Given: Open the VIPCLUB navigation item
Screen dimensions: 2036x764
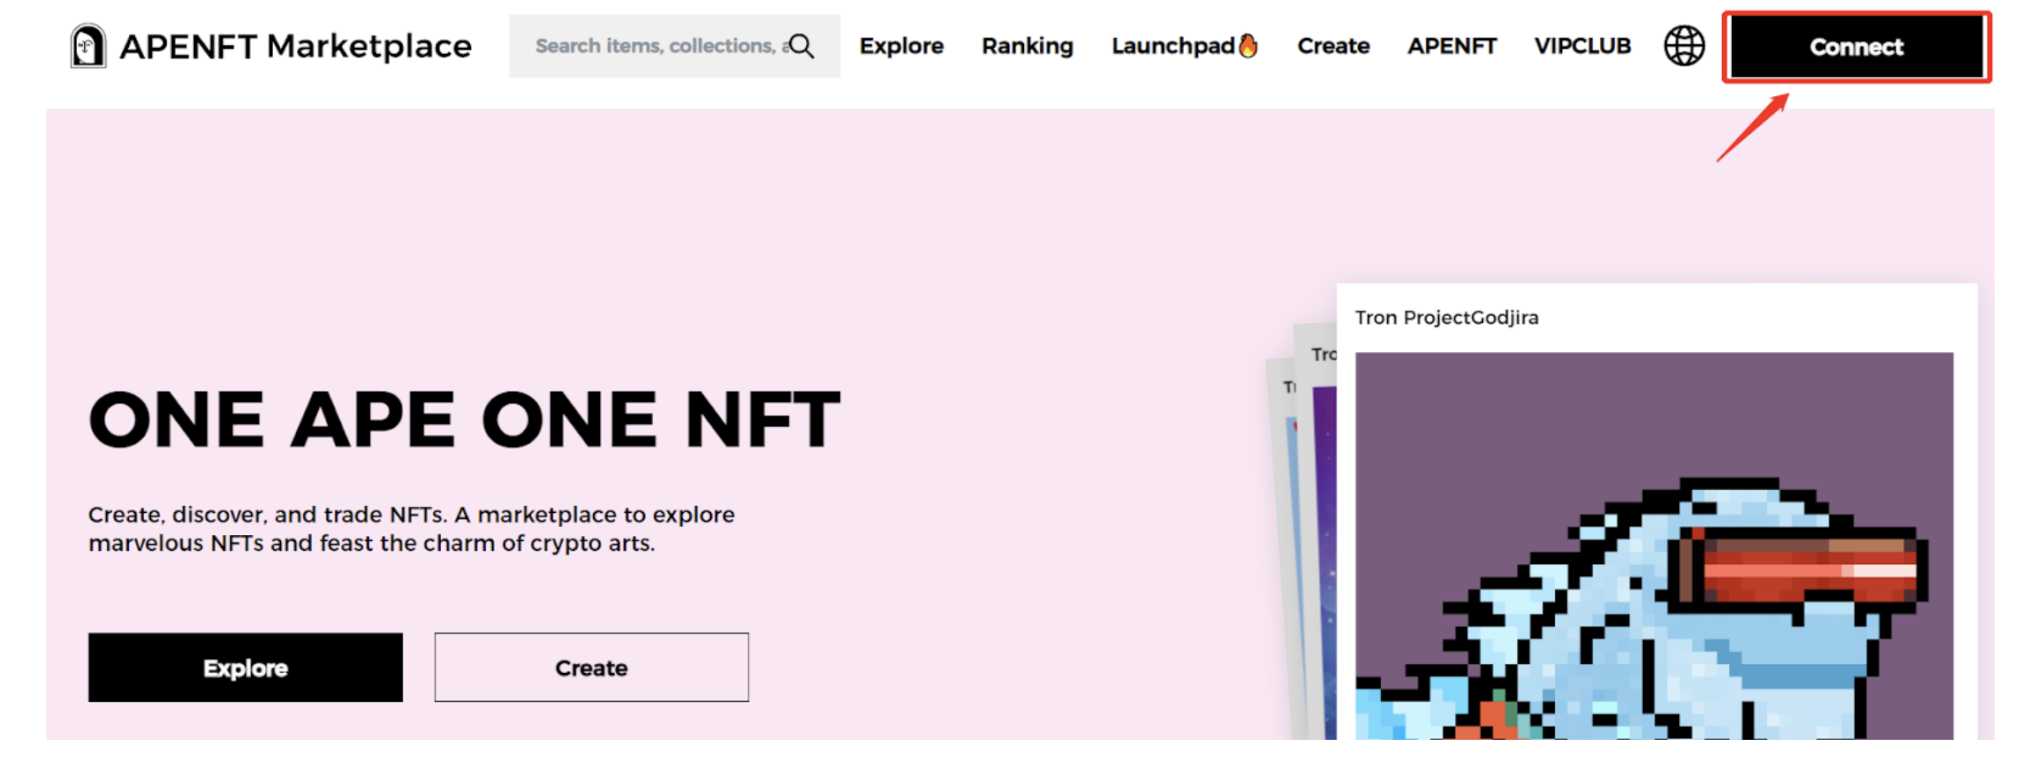Looking at the screenshot, I should 1582,46.
